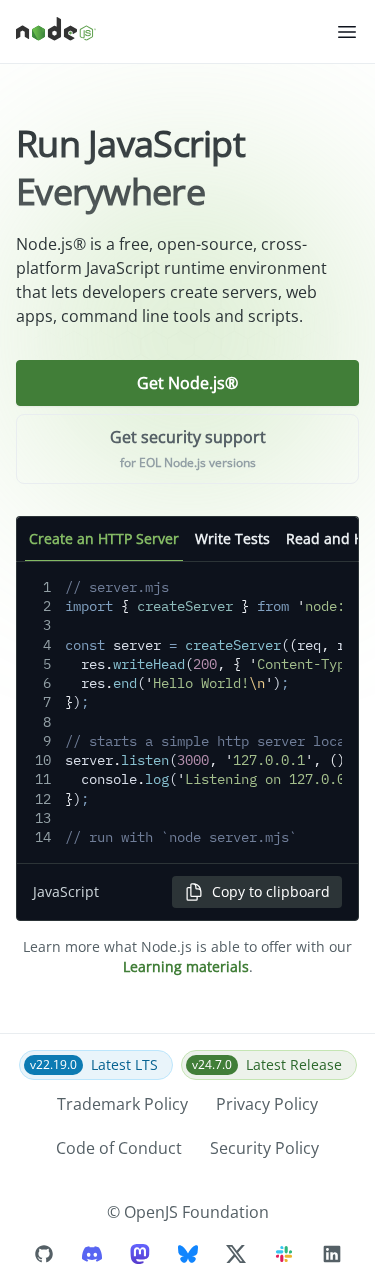Click the server.listen(3000 code line

coord(204,760)
